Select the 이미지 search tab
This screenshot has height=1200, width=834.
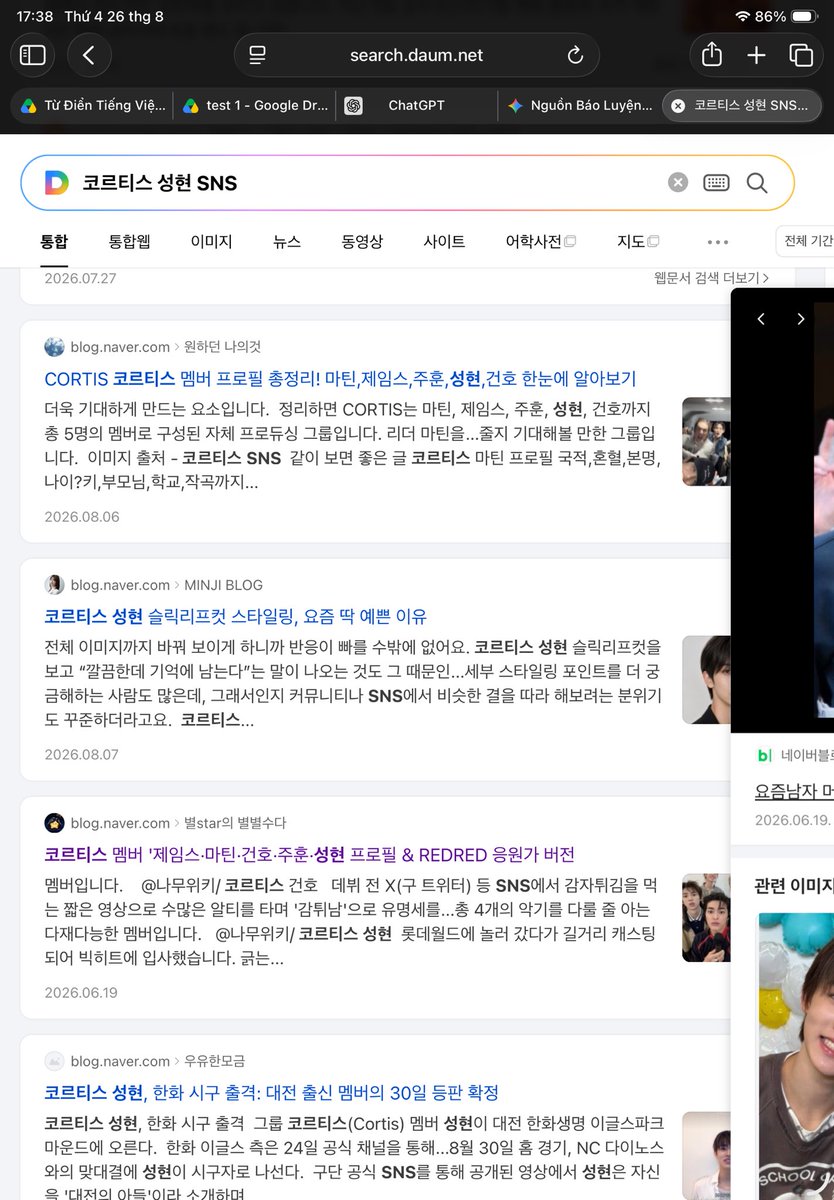211,241
